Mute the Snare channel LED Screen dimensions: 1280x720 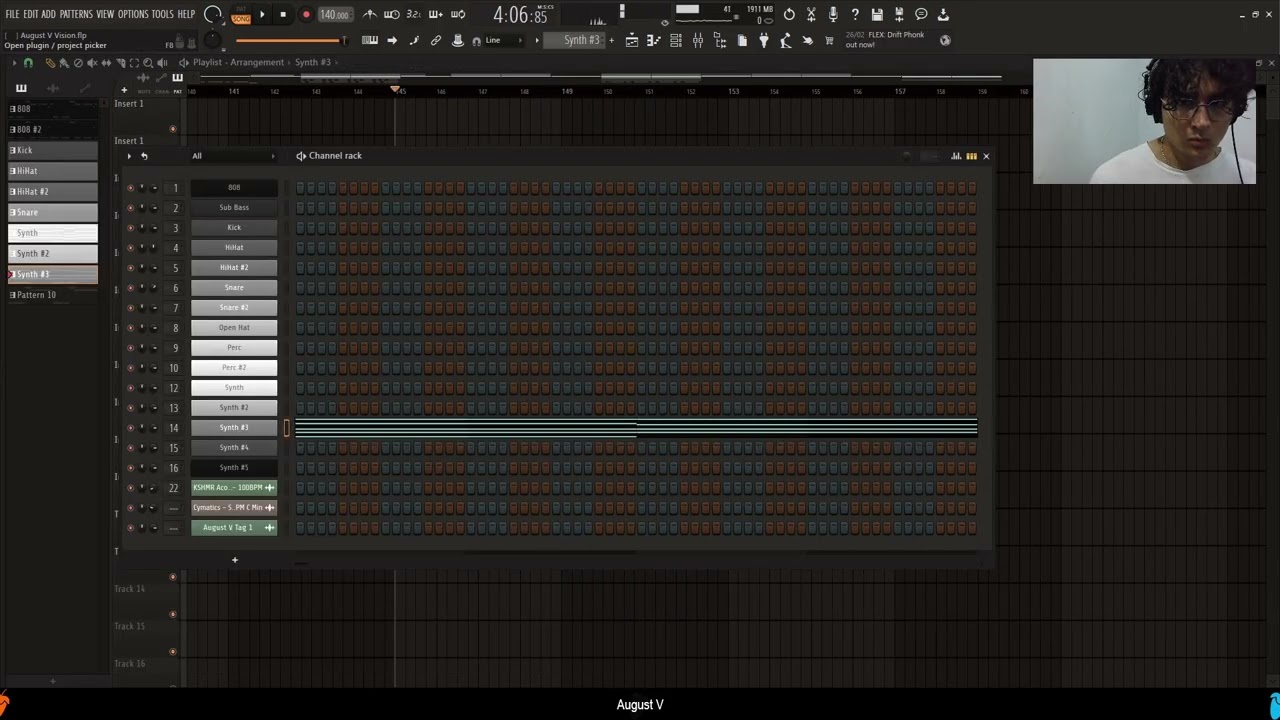(130, 288)
